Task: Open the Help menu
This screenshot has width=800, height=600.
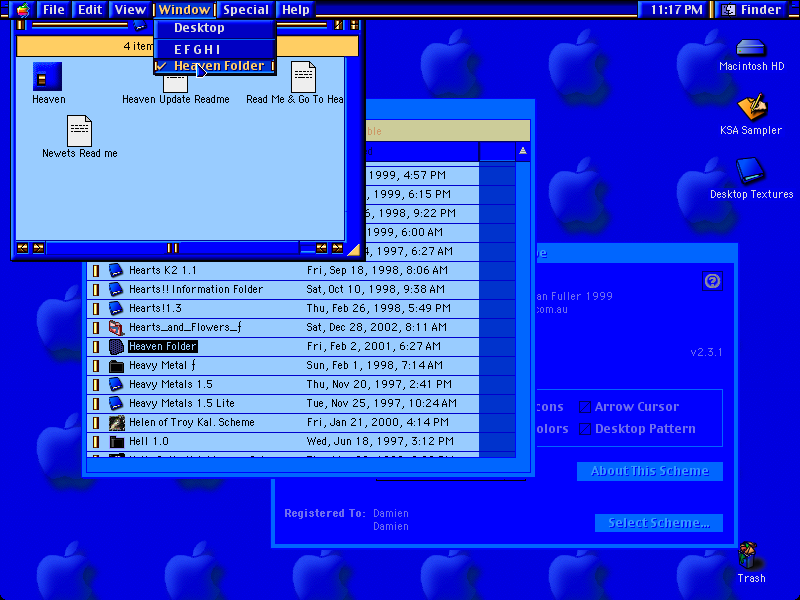Action: 295,10
